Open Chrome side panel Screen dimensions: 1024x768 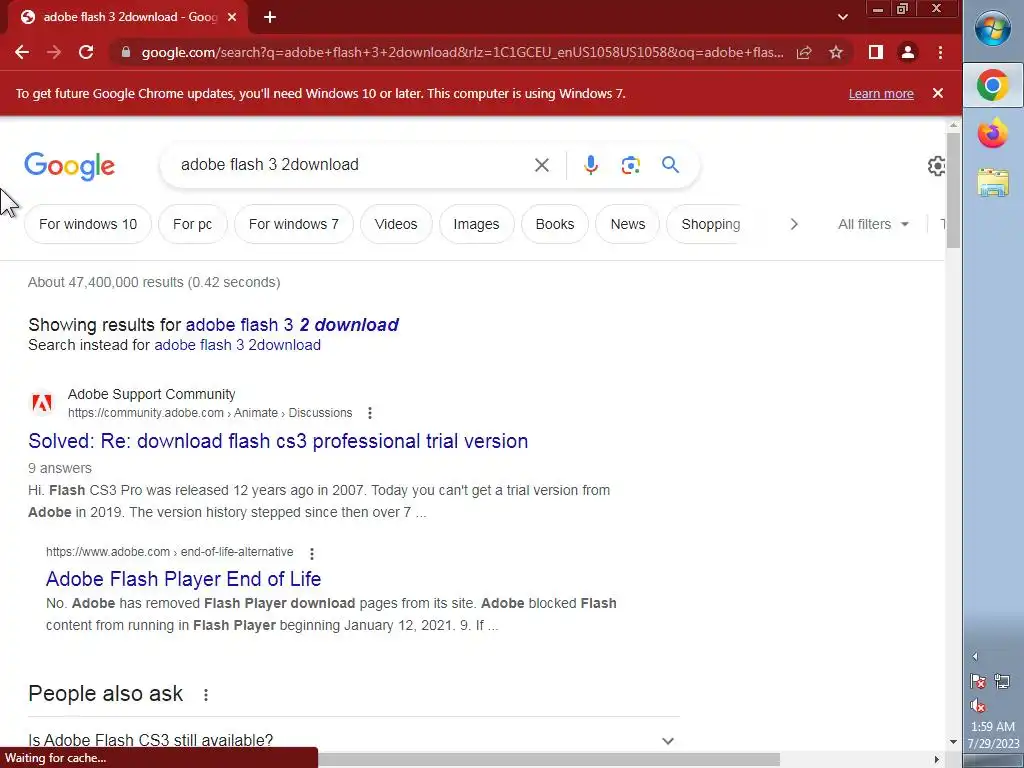[x=876, y=53]
